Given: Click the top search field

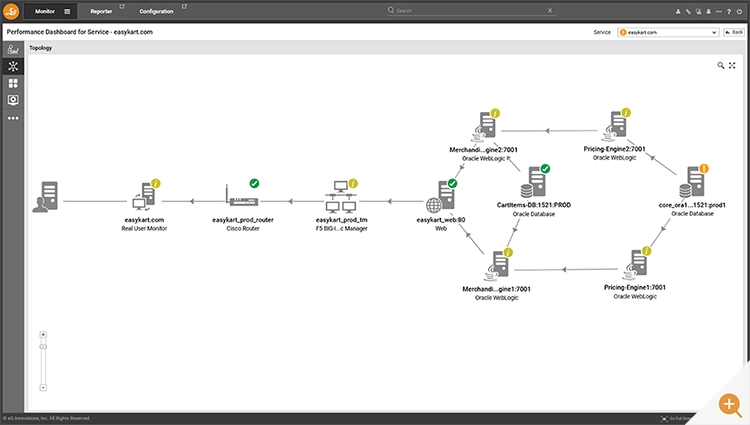Looking at the screenshot, I should click(x=471, y=11).
